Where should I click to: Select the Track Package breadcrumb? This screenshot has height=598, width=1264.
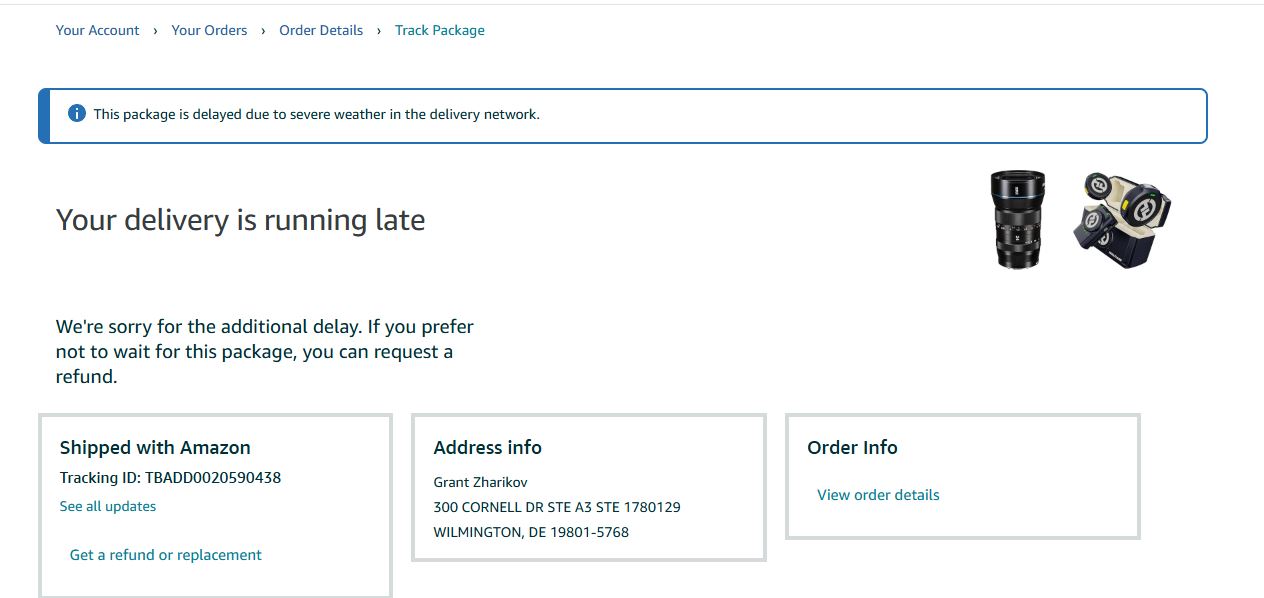(440, 30)
